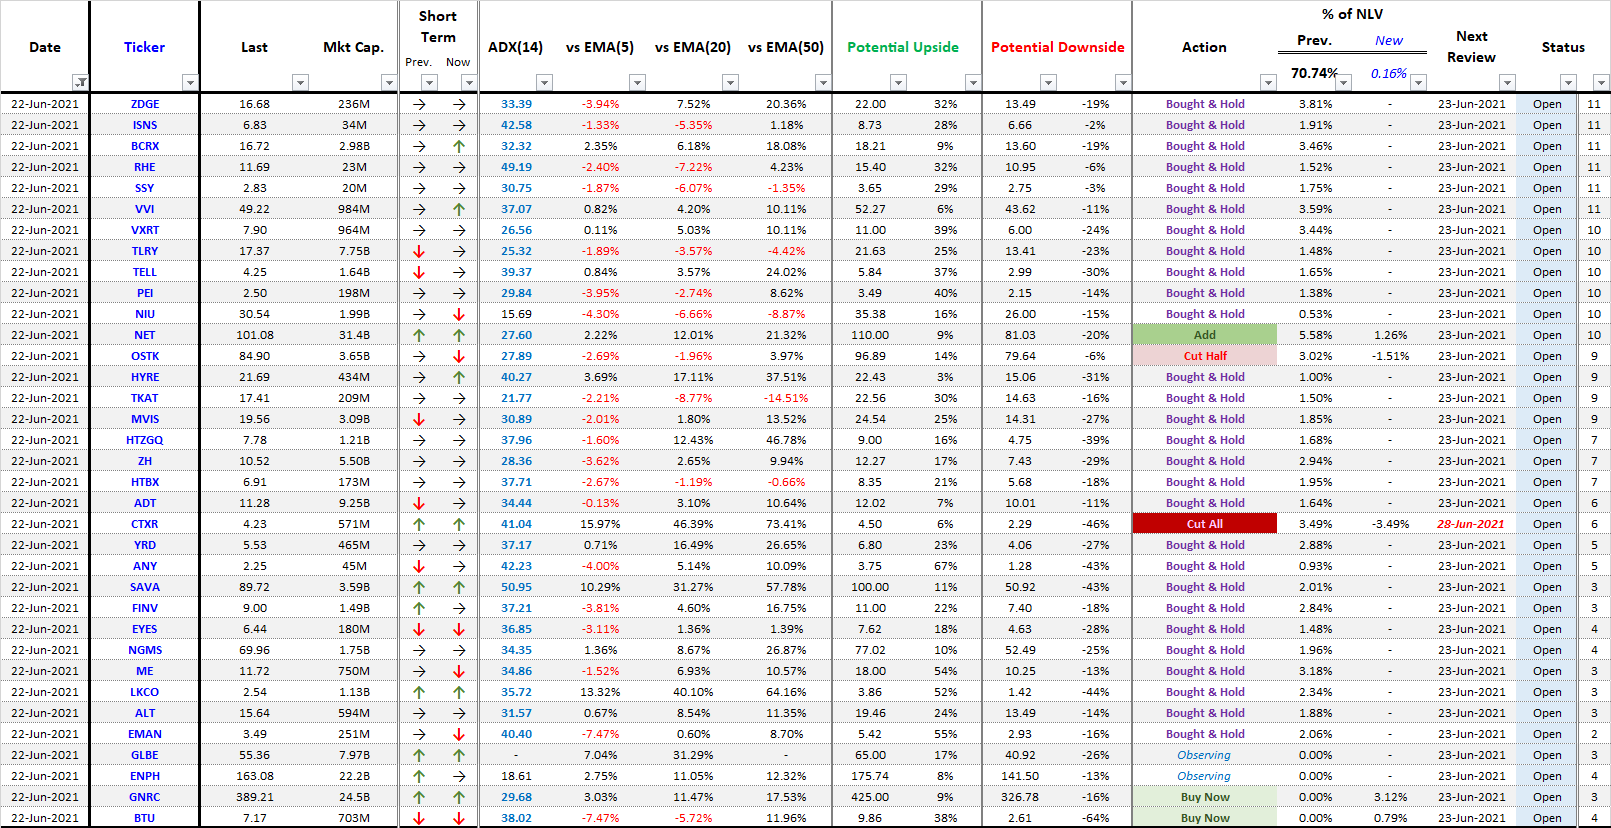Click the Prev. down-arrow icon in ANY row
Screen dimensions: 1611x828
pos(419,566)
